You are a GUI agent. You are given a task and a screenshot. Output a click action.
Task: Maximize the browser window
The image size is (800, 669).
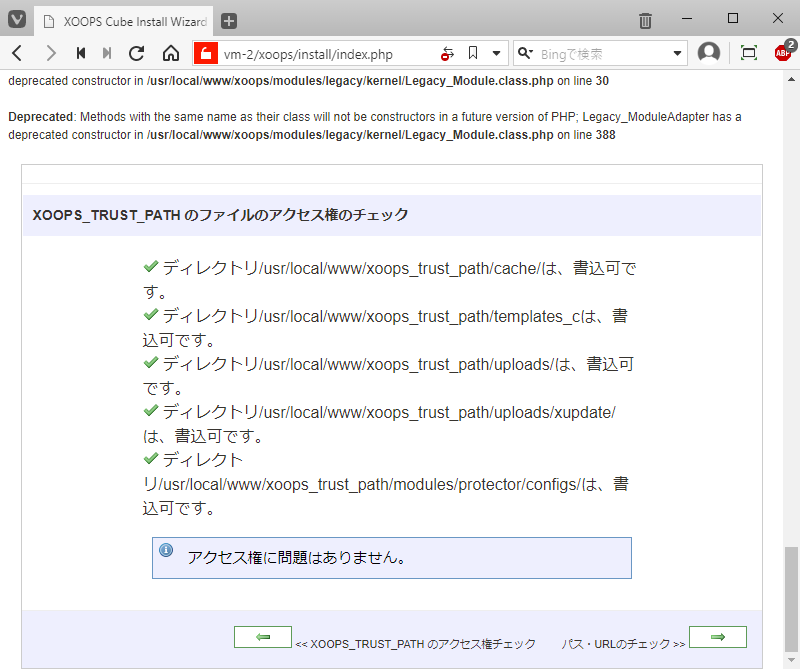pyautogui.click(x=733, y=18)
